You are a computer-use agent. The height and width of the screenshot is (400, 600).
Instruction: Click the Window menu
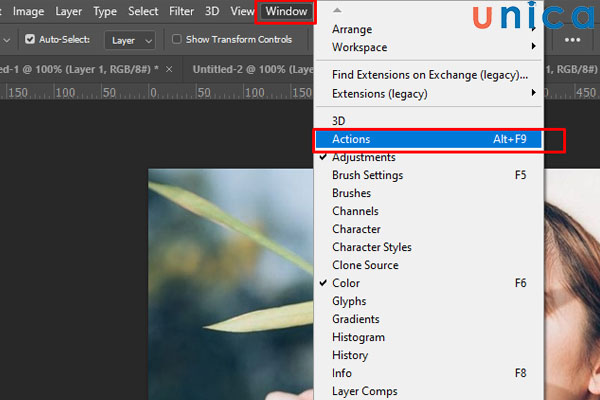pyautogui.click(x=286, y=11)
